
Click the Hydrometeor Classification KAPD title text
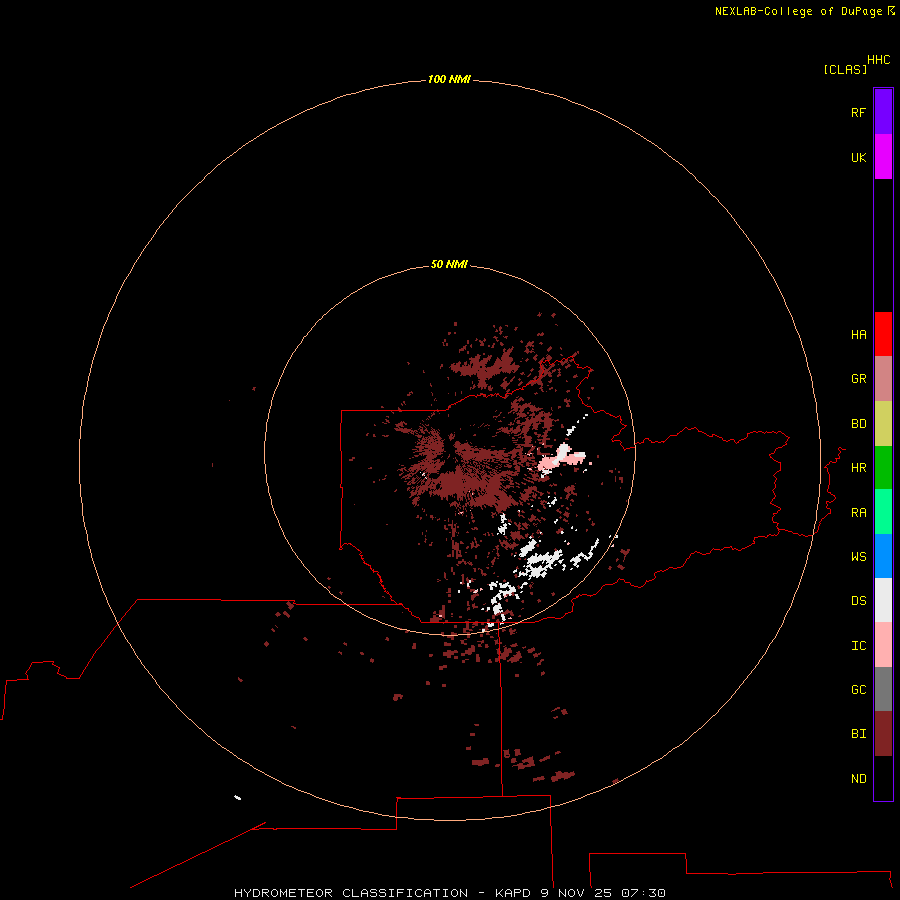[449, 893]
